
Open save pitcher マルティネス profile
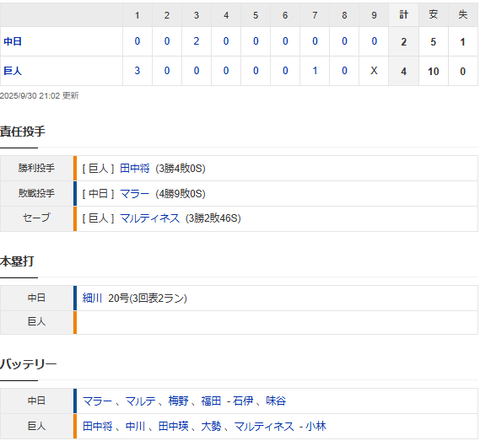click(150, 218)
